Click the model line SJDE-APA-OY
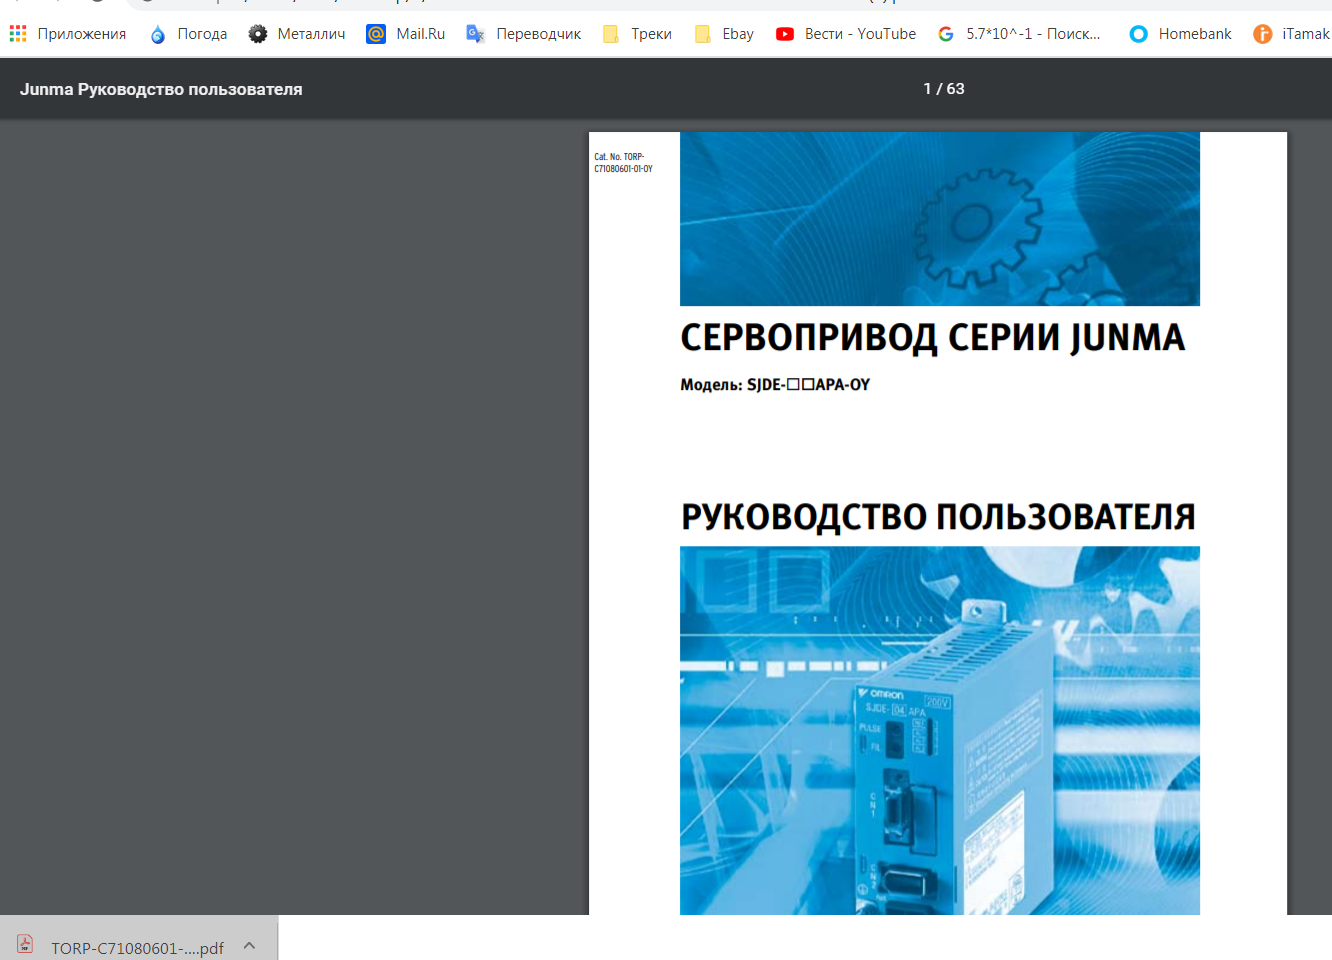1332x960 pixels. [775, 385]
